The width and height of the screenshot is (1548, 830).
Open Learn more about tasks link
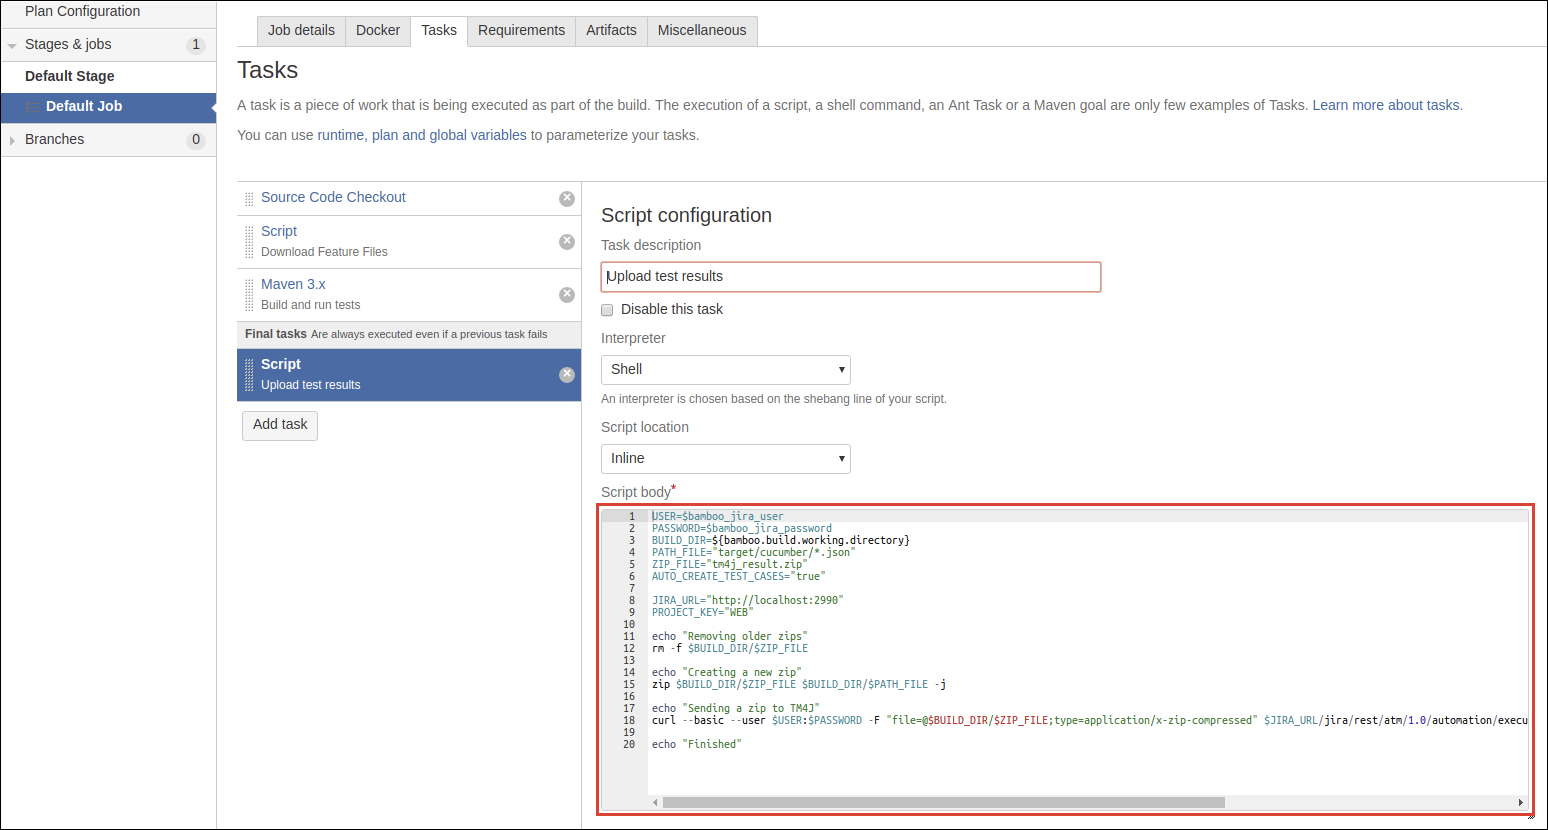pos(1386,105)
